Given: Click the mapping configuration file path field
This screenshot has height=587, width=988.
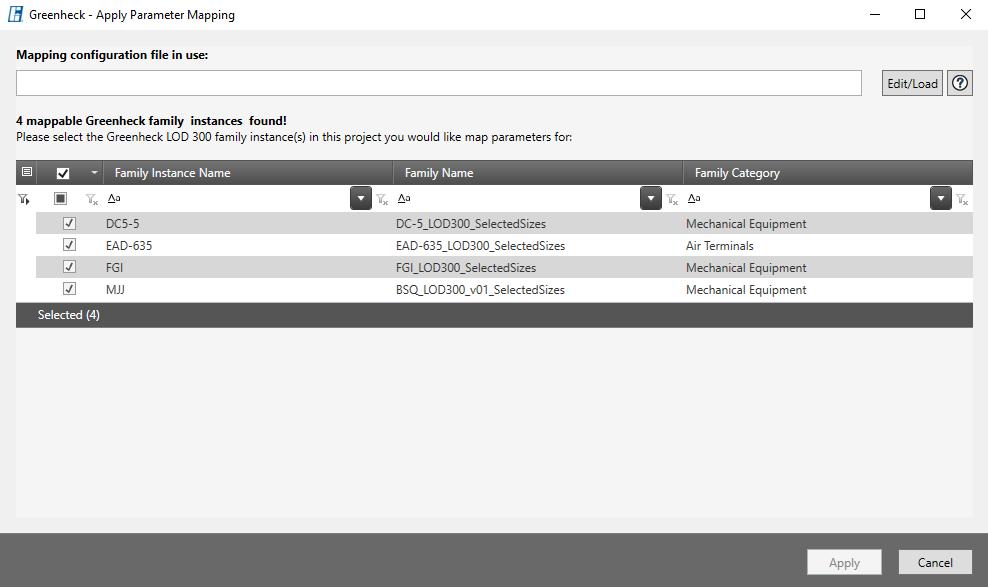Looking at the screenshot, I should [438, 83].
